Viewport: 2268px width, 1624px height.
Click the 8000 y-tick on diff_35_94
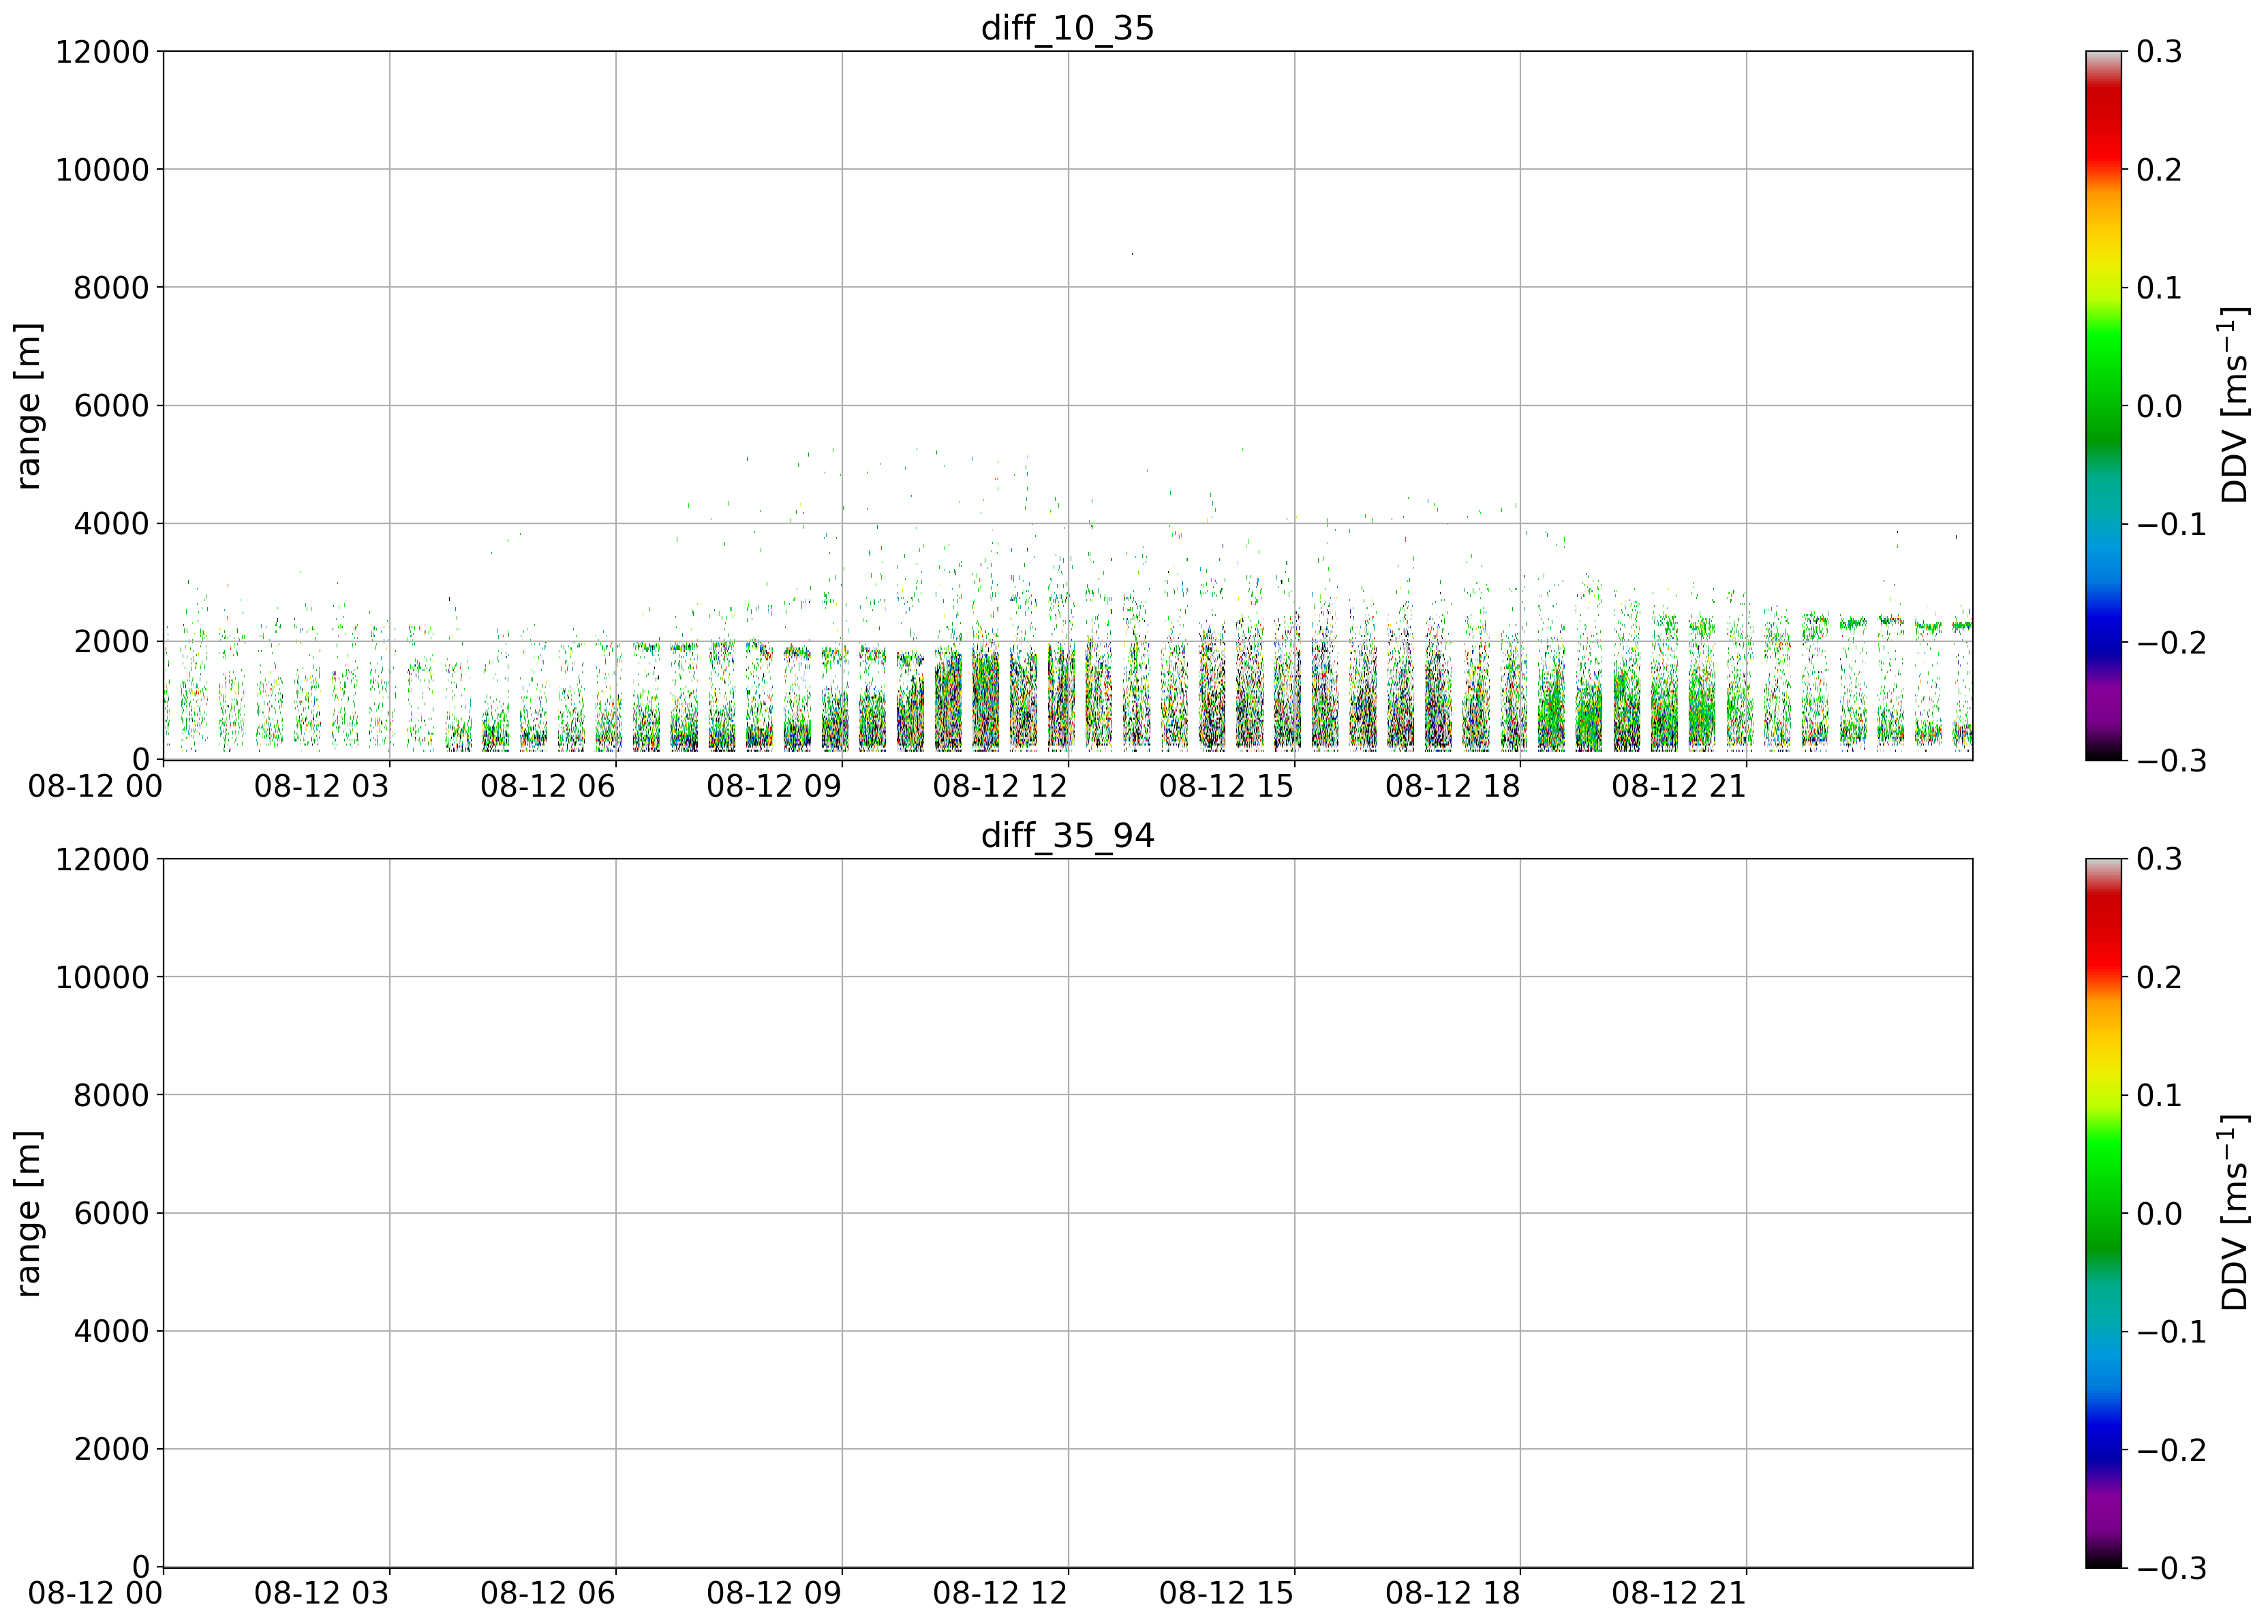111,1096
